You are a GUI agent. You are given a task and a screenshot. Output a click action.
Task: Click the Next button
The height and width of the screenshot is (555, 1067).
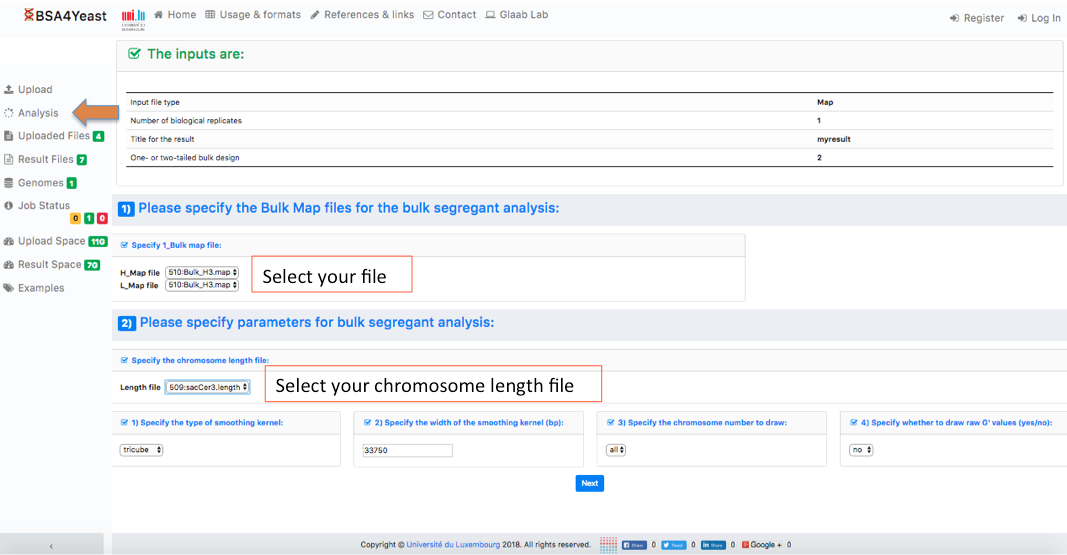589,483
